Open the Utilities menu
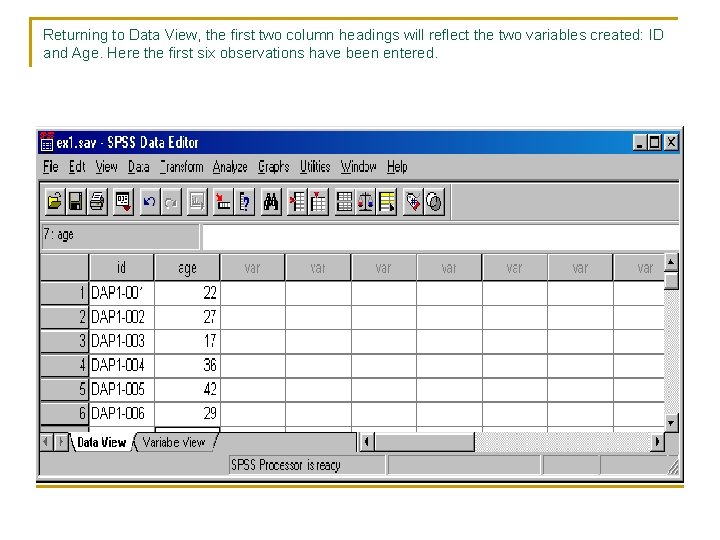This screenshot has width=720, height=540. (x=315, y=167)
